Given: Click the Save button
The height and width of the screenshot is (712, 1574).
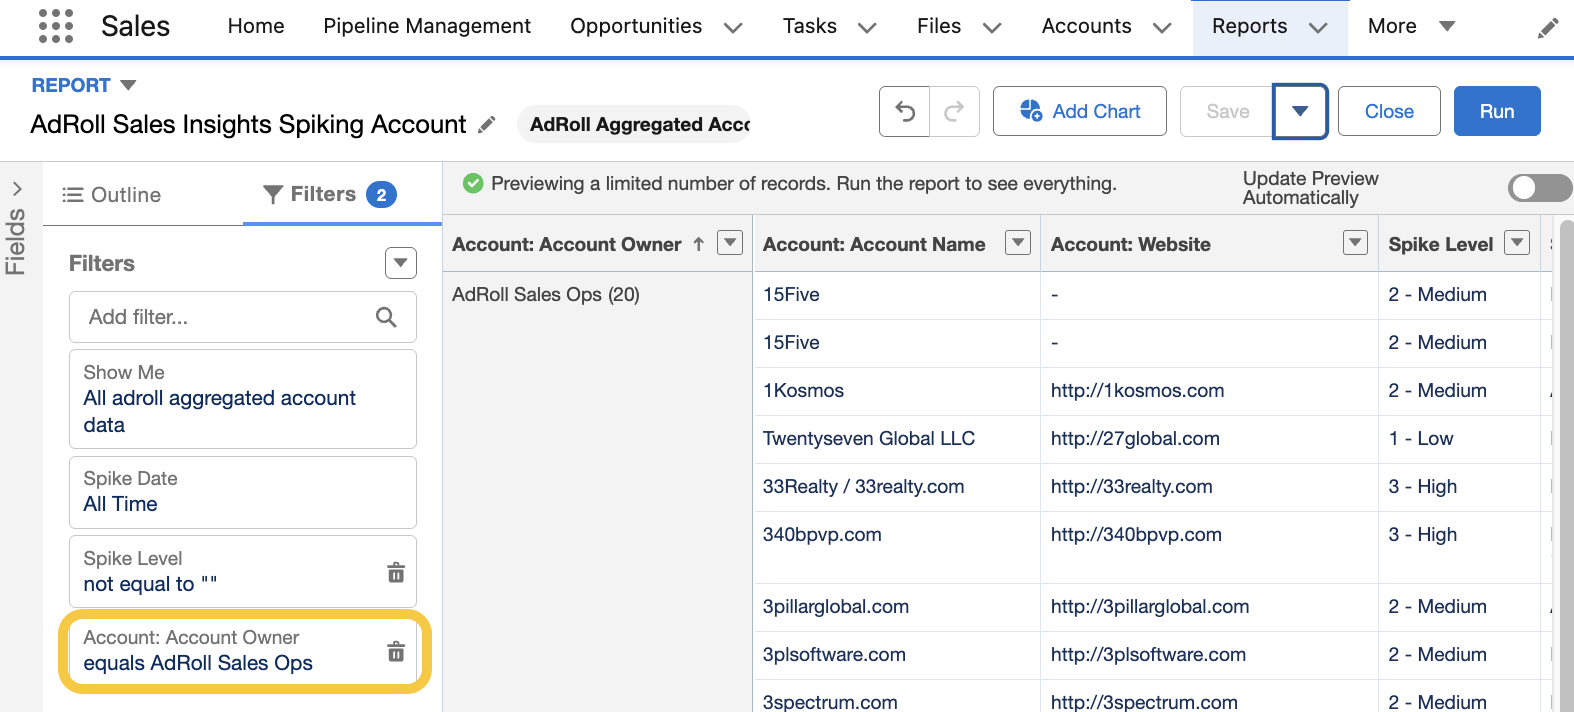Looking at the screenshot, I should pyautogui.click(x=1227, y=111).
